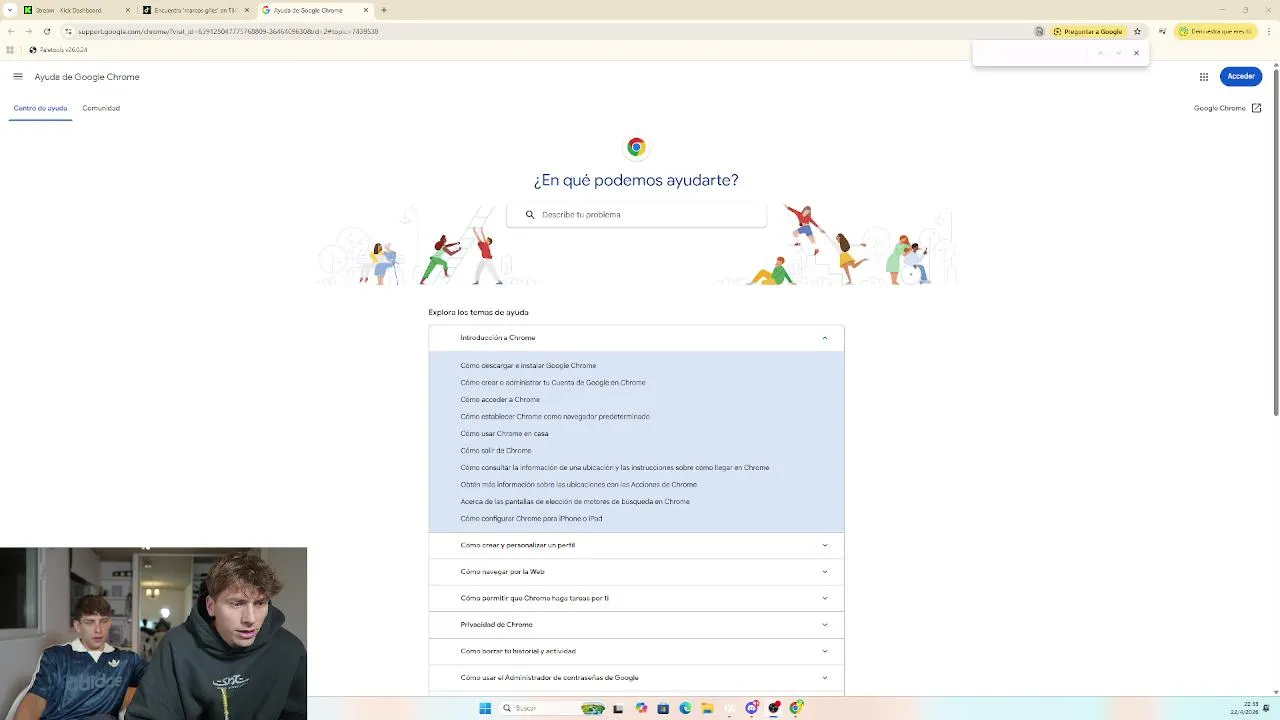Open the apps shortcut in bookmarks bar
The height and width of the screenshot is (720, 1280).
point(10,50)
